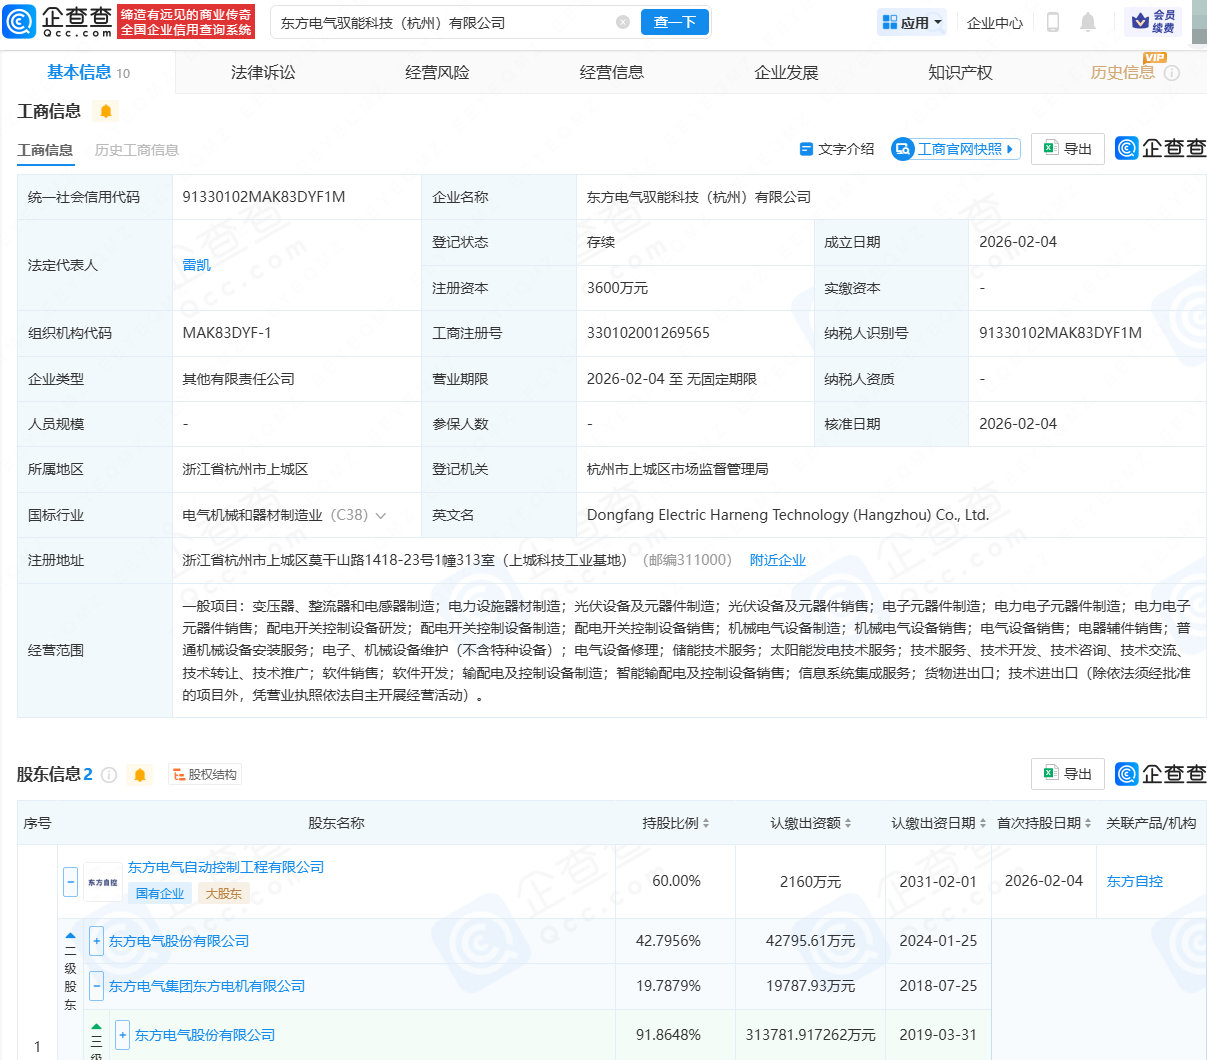Open the 应用 dropdown menu
This screenshot has width=1207, height=1060.
click(911, 22)
